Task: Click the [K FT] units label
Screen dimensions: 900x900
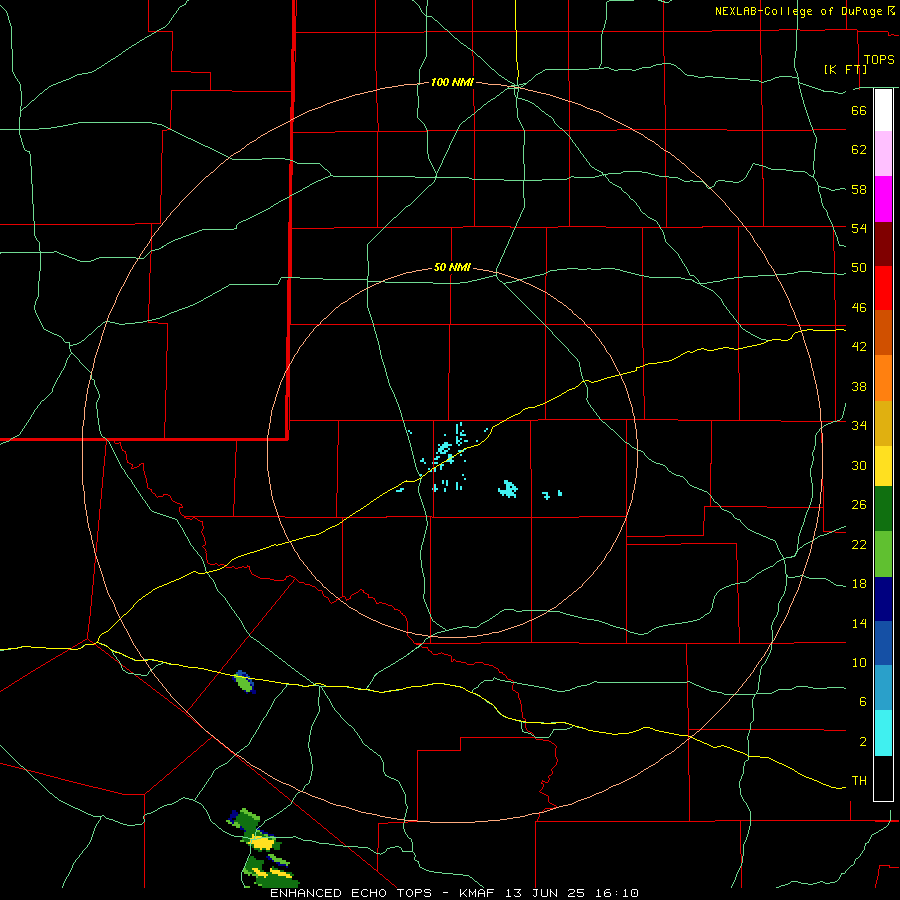Action: pyautogui.click(x=845, y=69)
